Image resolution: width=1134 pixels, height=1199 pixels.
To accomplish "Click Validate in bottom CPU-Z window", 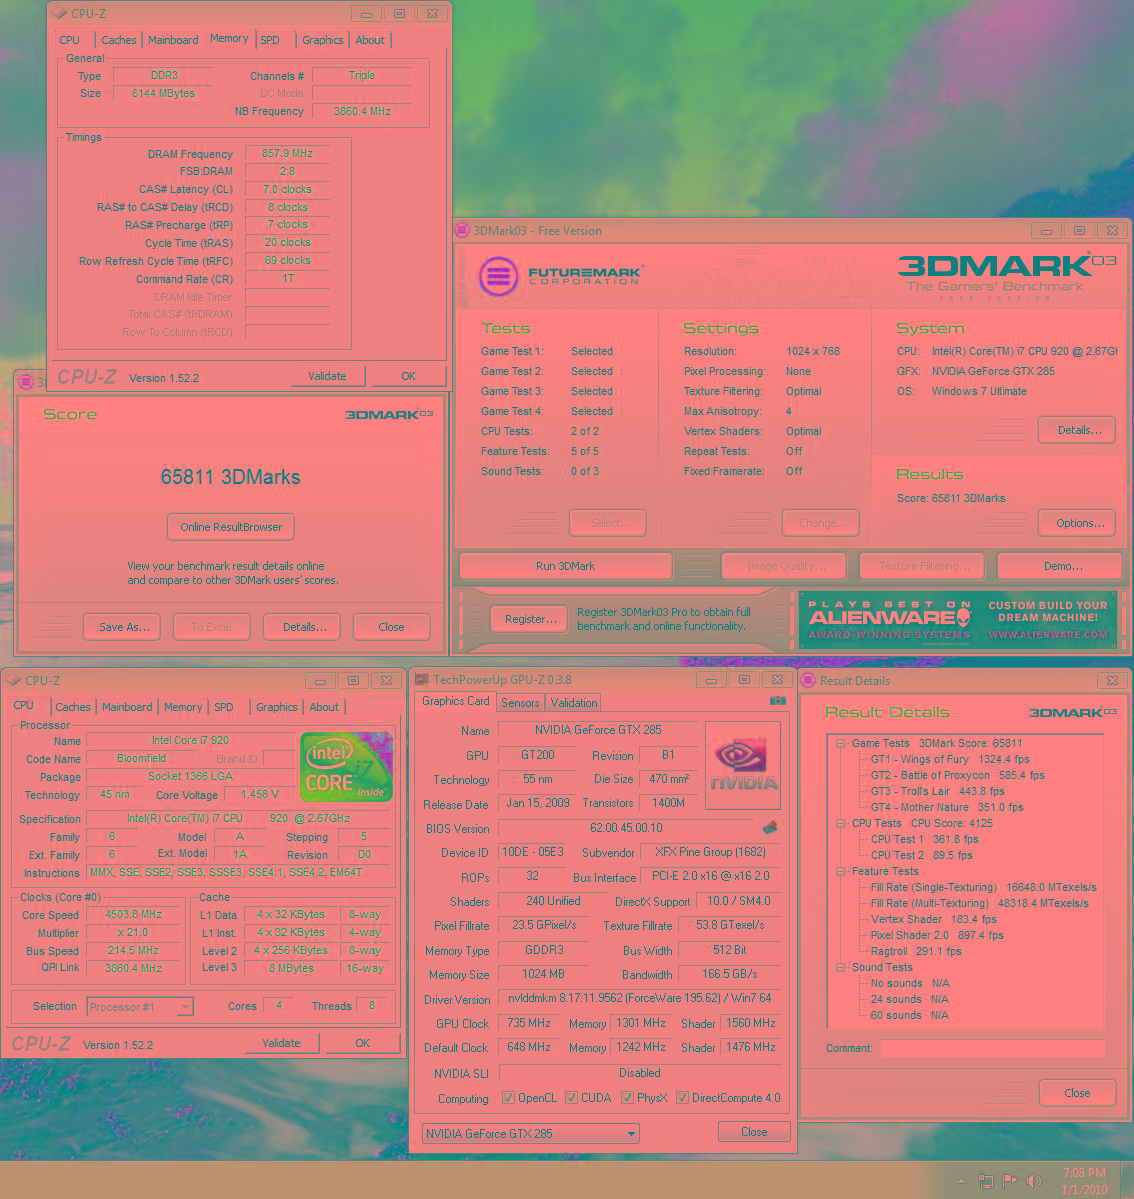I will click(281, 1043).
